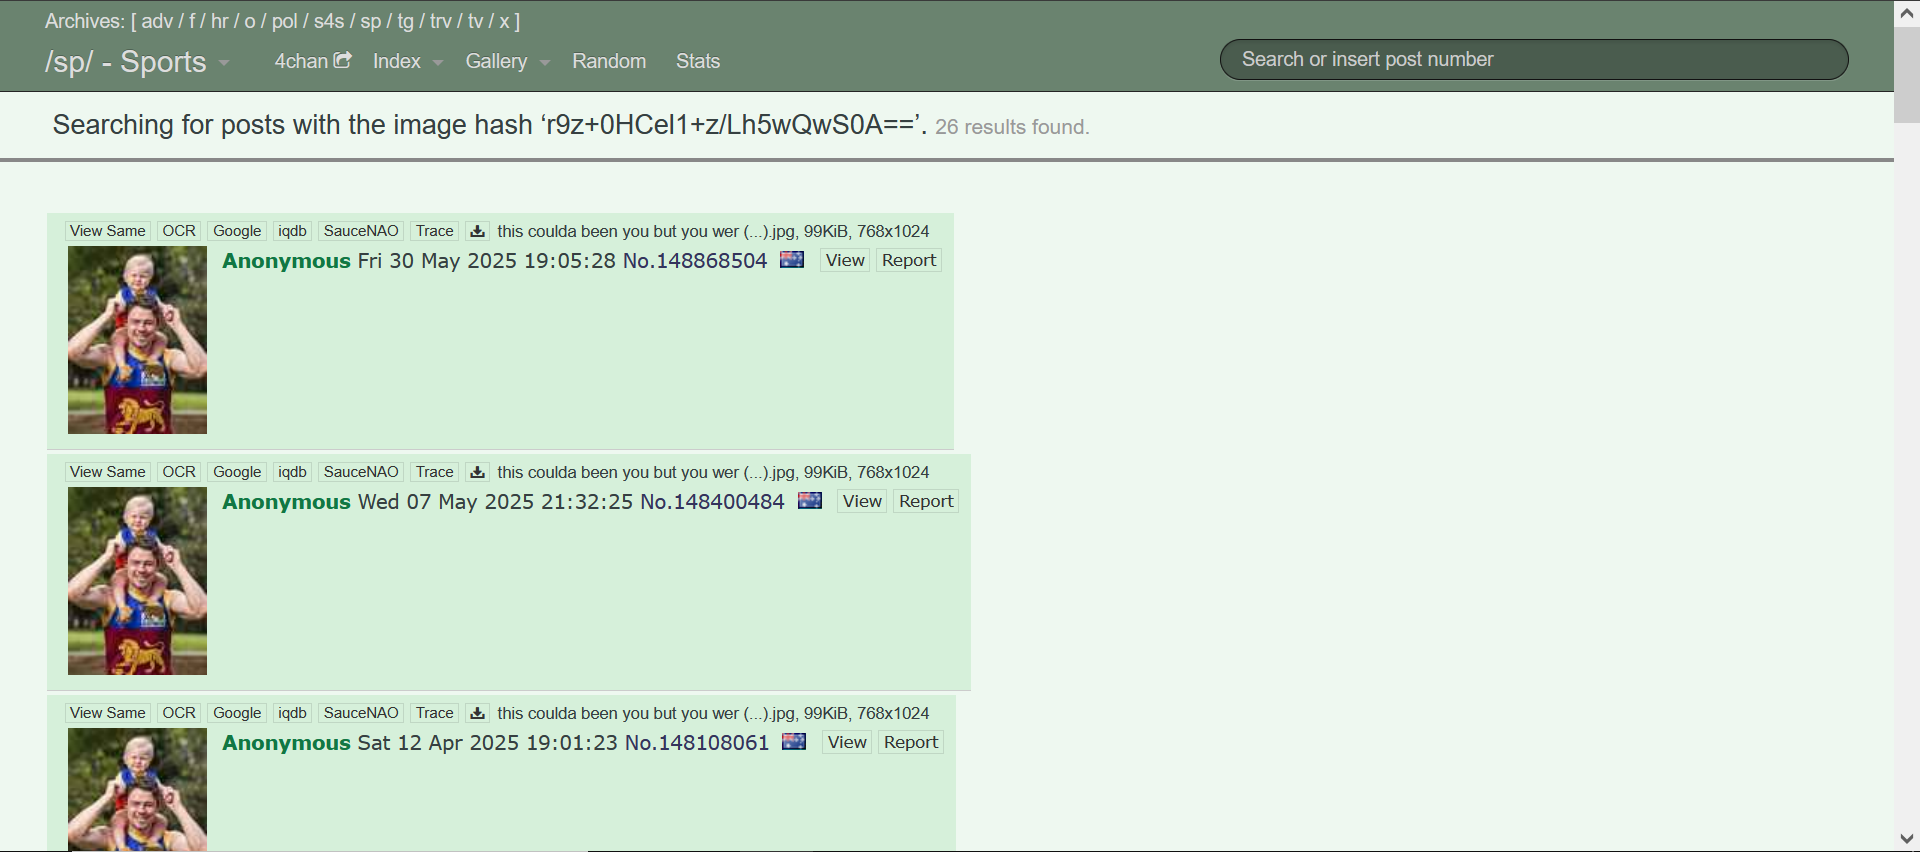This screenshot has width=1920, height=852.
Task: Open thumbnail of post No.148108061
Action: (x=138, y=790)
